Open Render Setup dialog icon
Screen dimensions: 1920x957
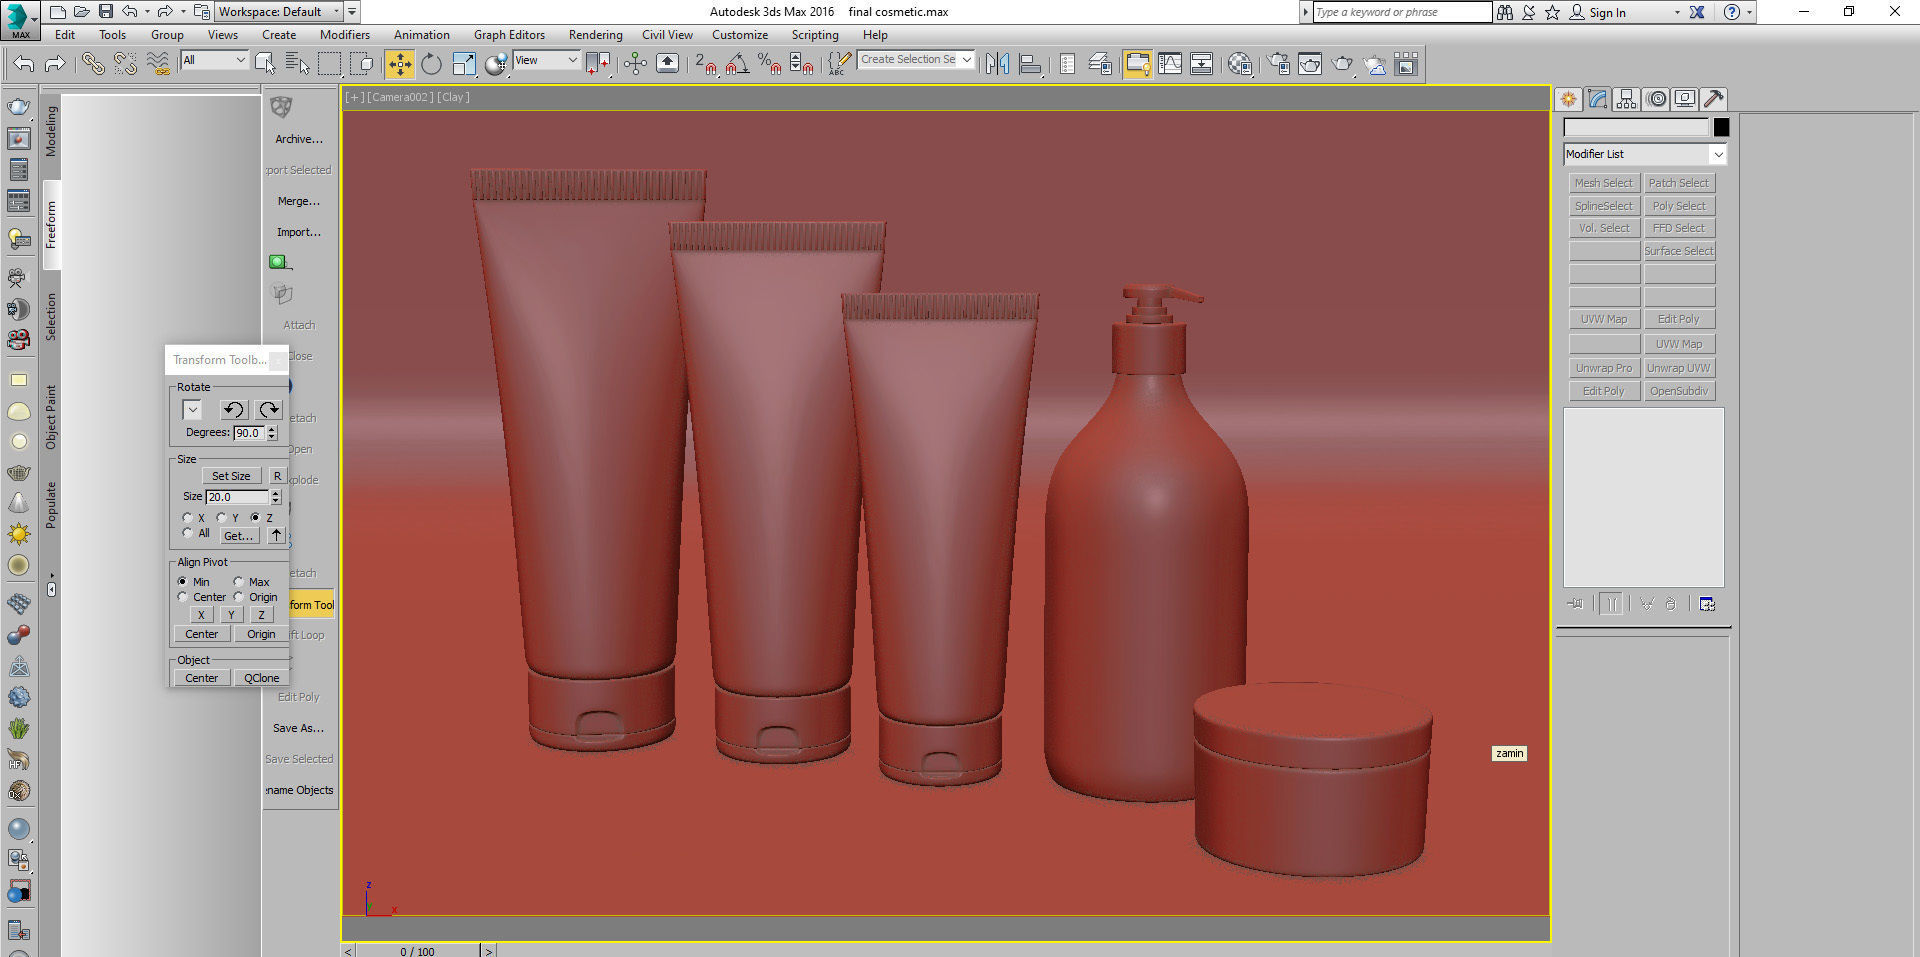click(x=1279, y=64)
